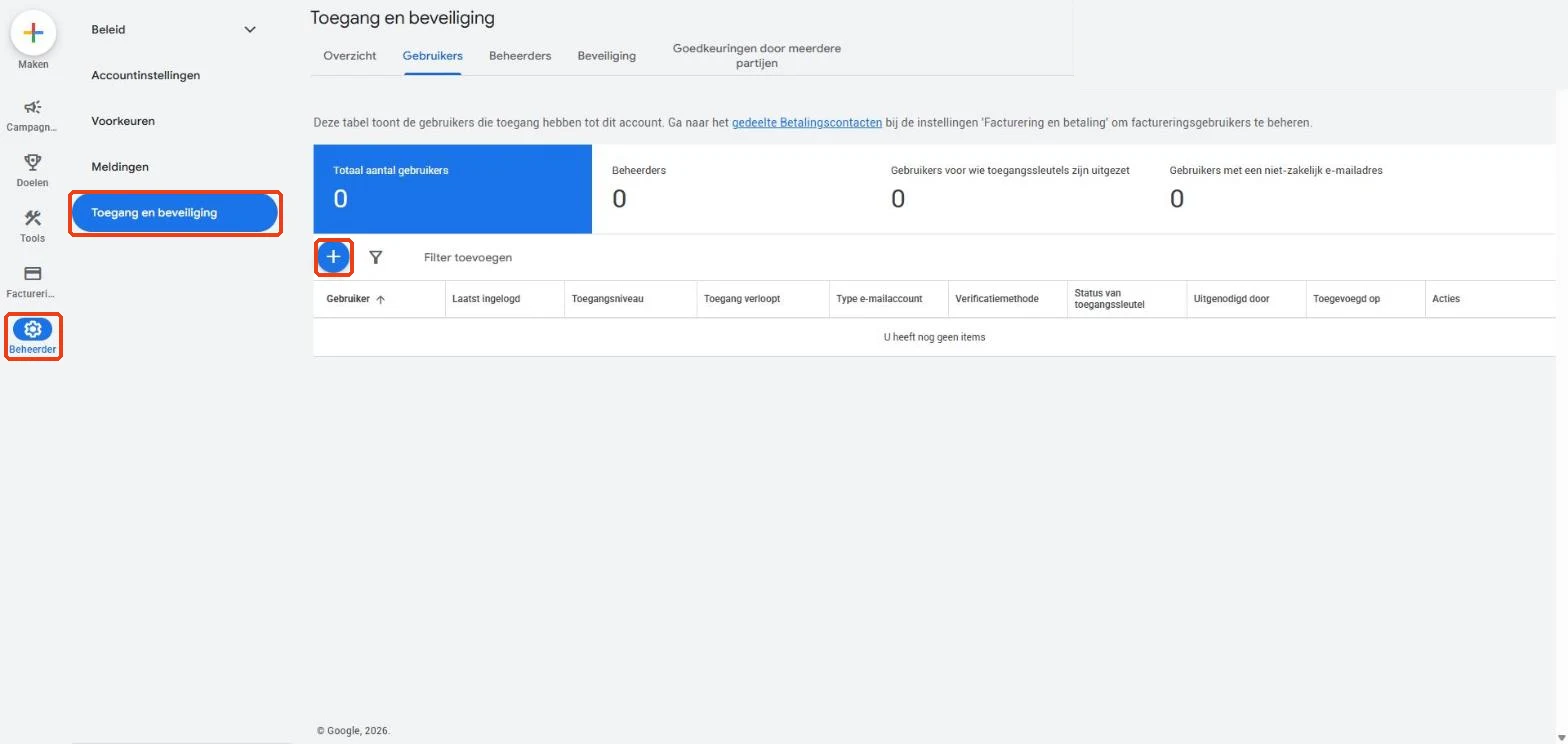Click Type e-mailaccount column header
The height and width of the screenshot is (744, 1568).
click(x=879, y=299)
